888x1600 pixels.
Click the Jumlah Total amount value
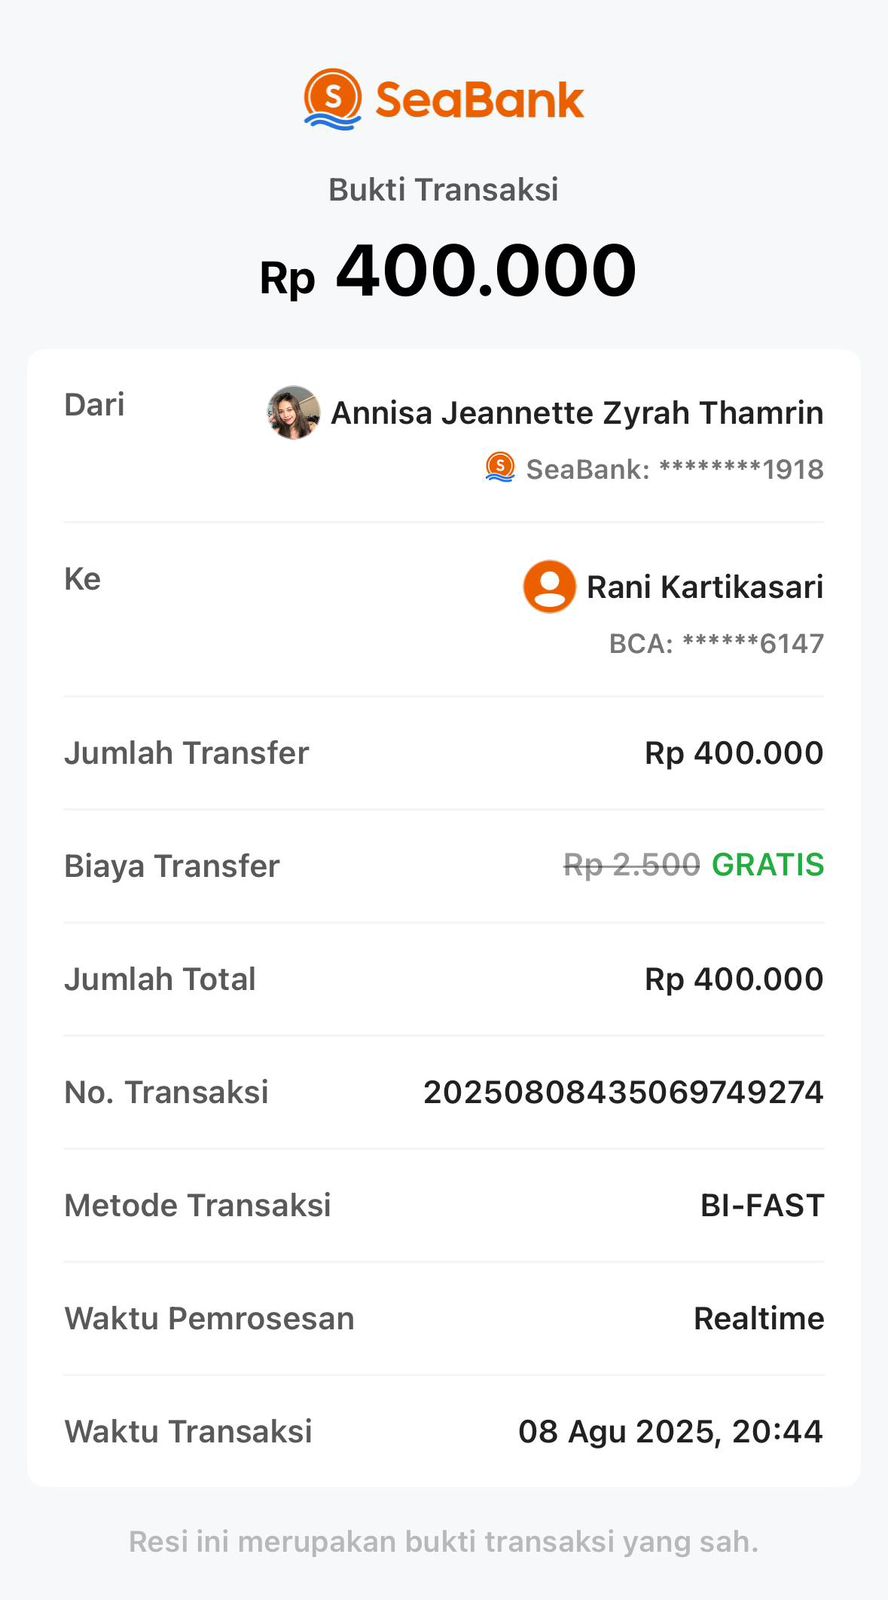[733, 979]
